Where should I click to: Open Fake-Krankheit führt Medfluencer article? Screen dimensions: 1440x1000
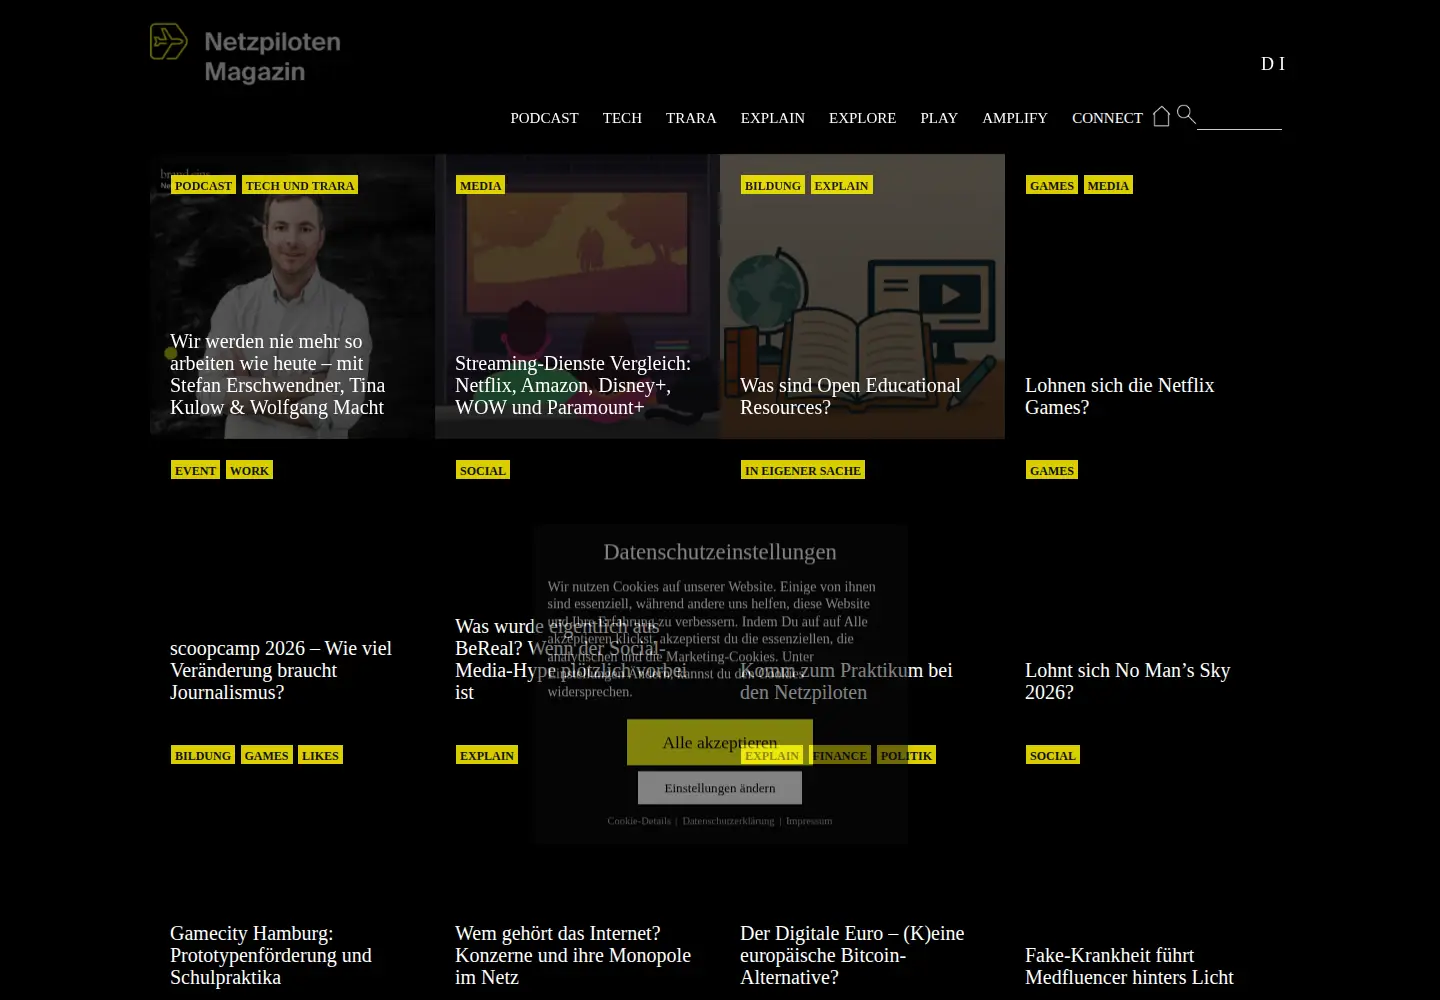[x=1129, y=966]
